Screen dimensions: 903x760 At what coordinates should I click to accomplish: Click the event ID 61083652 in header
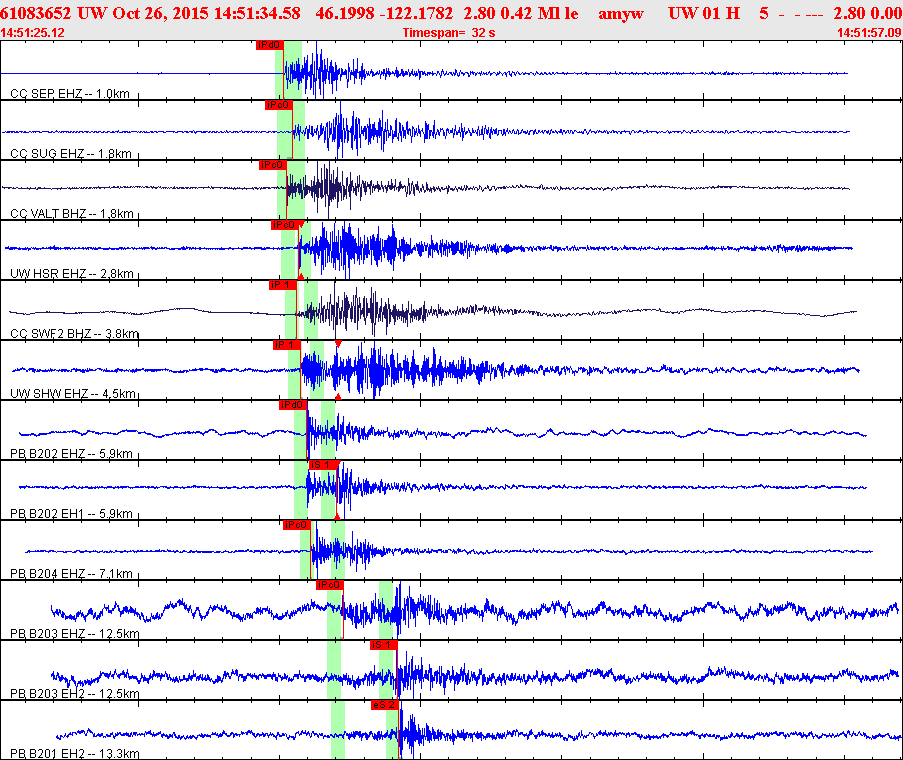pyautogui.click(x=36, y=13)
